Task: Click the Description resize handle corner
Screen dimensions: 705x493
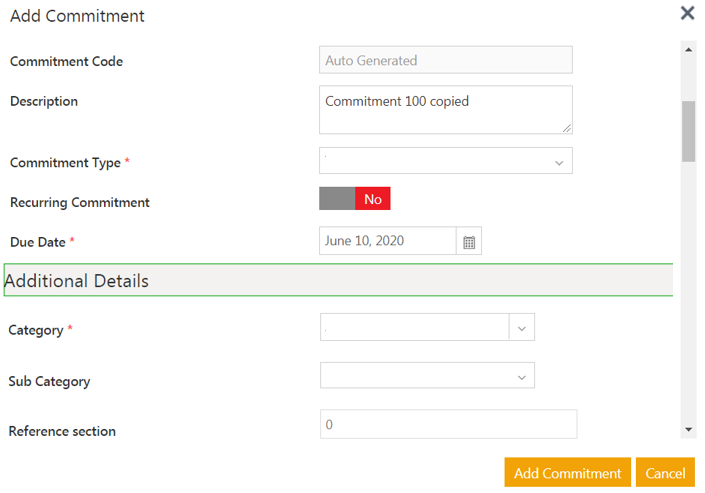Action: pyautogui.click(x=567, y=129)
